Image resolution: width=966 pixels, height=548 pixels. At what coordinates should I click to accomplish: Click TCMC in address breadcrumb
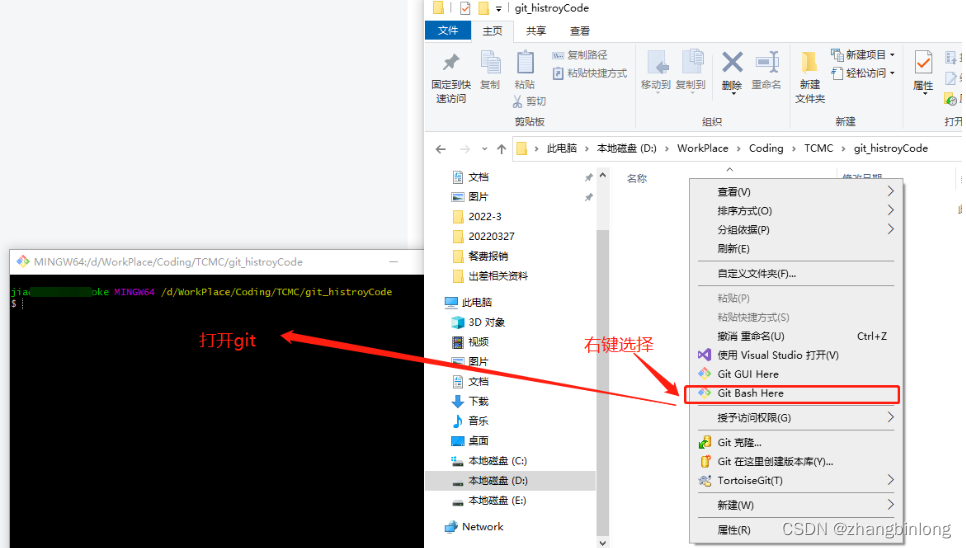tap(818, 148)
